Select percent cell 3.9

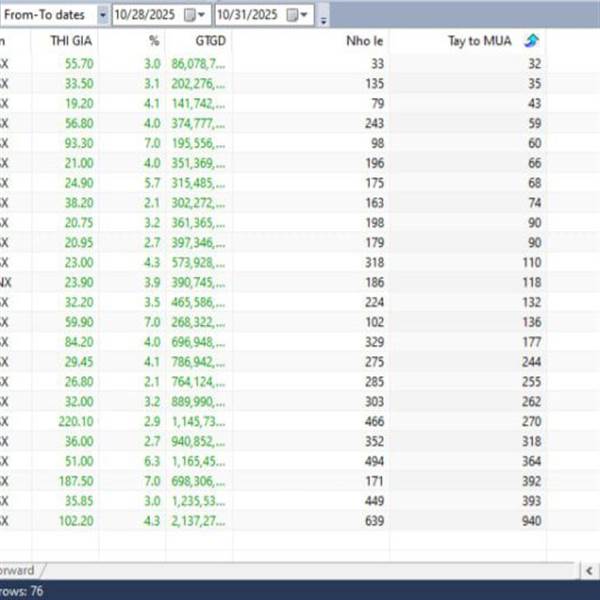(152, 283)
